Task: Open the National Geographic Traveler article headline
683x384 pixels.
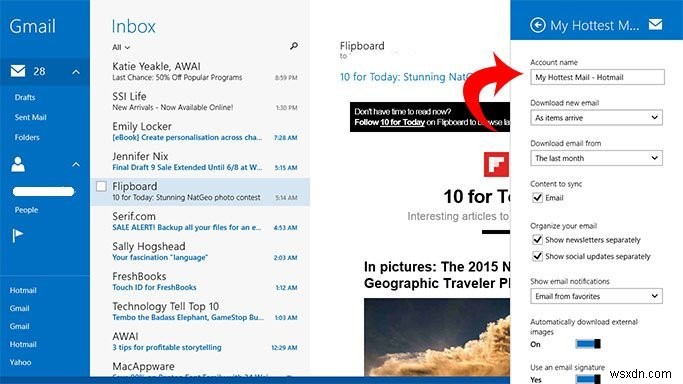Action: tap(437, 275)
